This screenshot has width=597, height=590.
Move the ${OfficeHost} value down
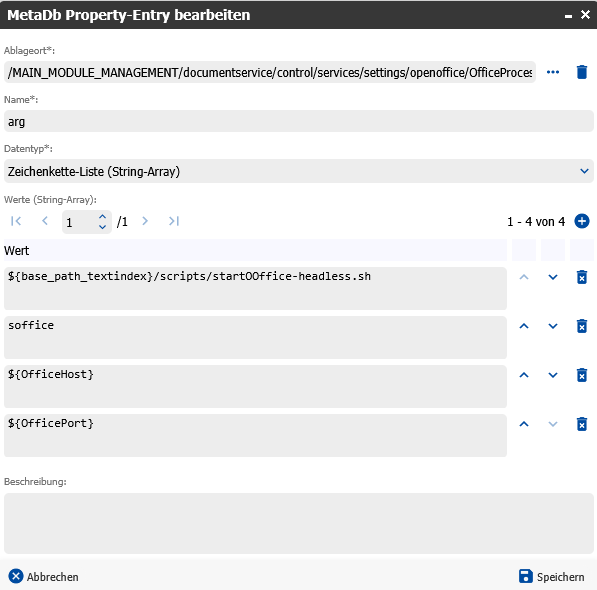[x=552, y=375]
